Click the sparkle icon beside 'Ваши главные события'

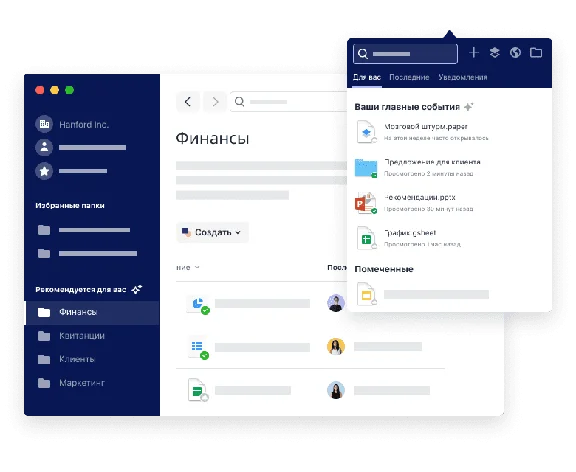click(x=468, y=107)
